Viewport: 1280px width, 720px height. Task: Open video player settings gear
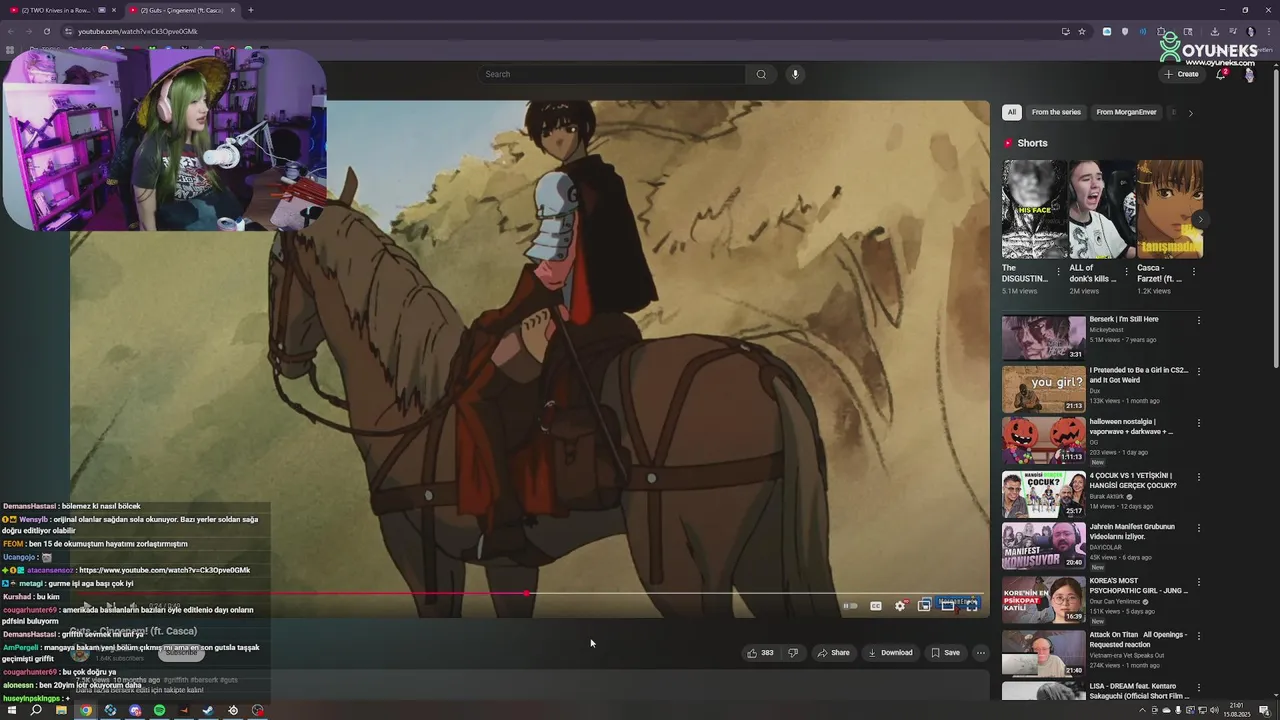(x=900, y=605)
